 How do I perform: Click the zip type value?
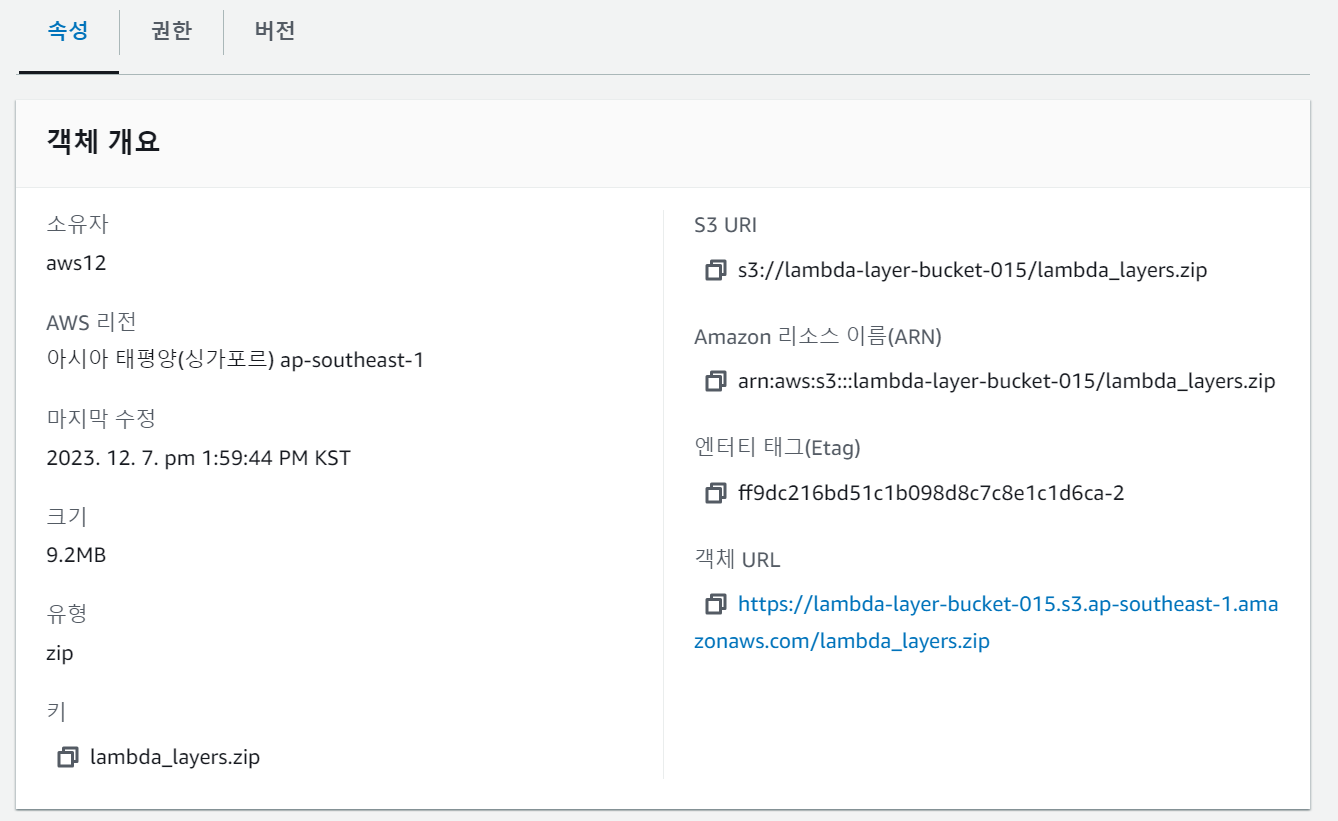[60, 653]
